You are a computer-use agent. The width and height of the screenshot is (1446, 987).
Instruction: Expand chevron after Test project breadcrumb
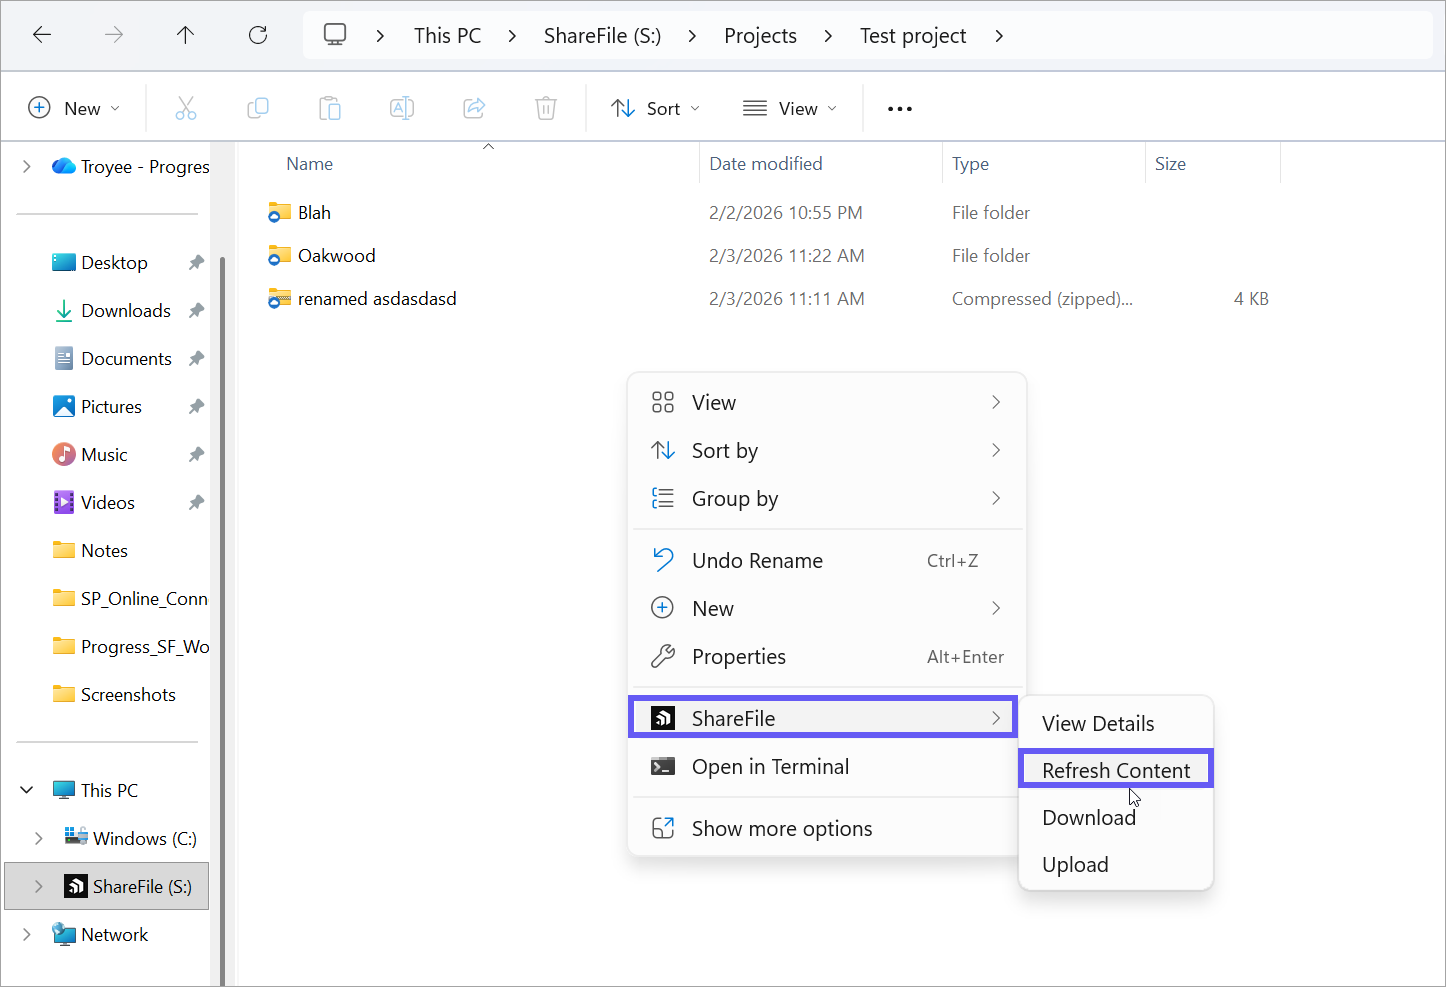click(x=999, y=36)
